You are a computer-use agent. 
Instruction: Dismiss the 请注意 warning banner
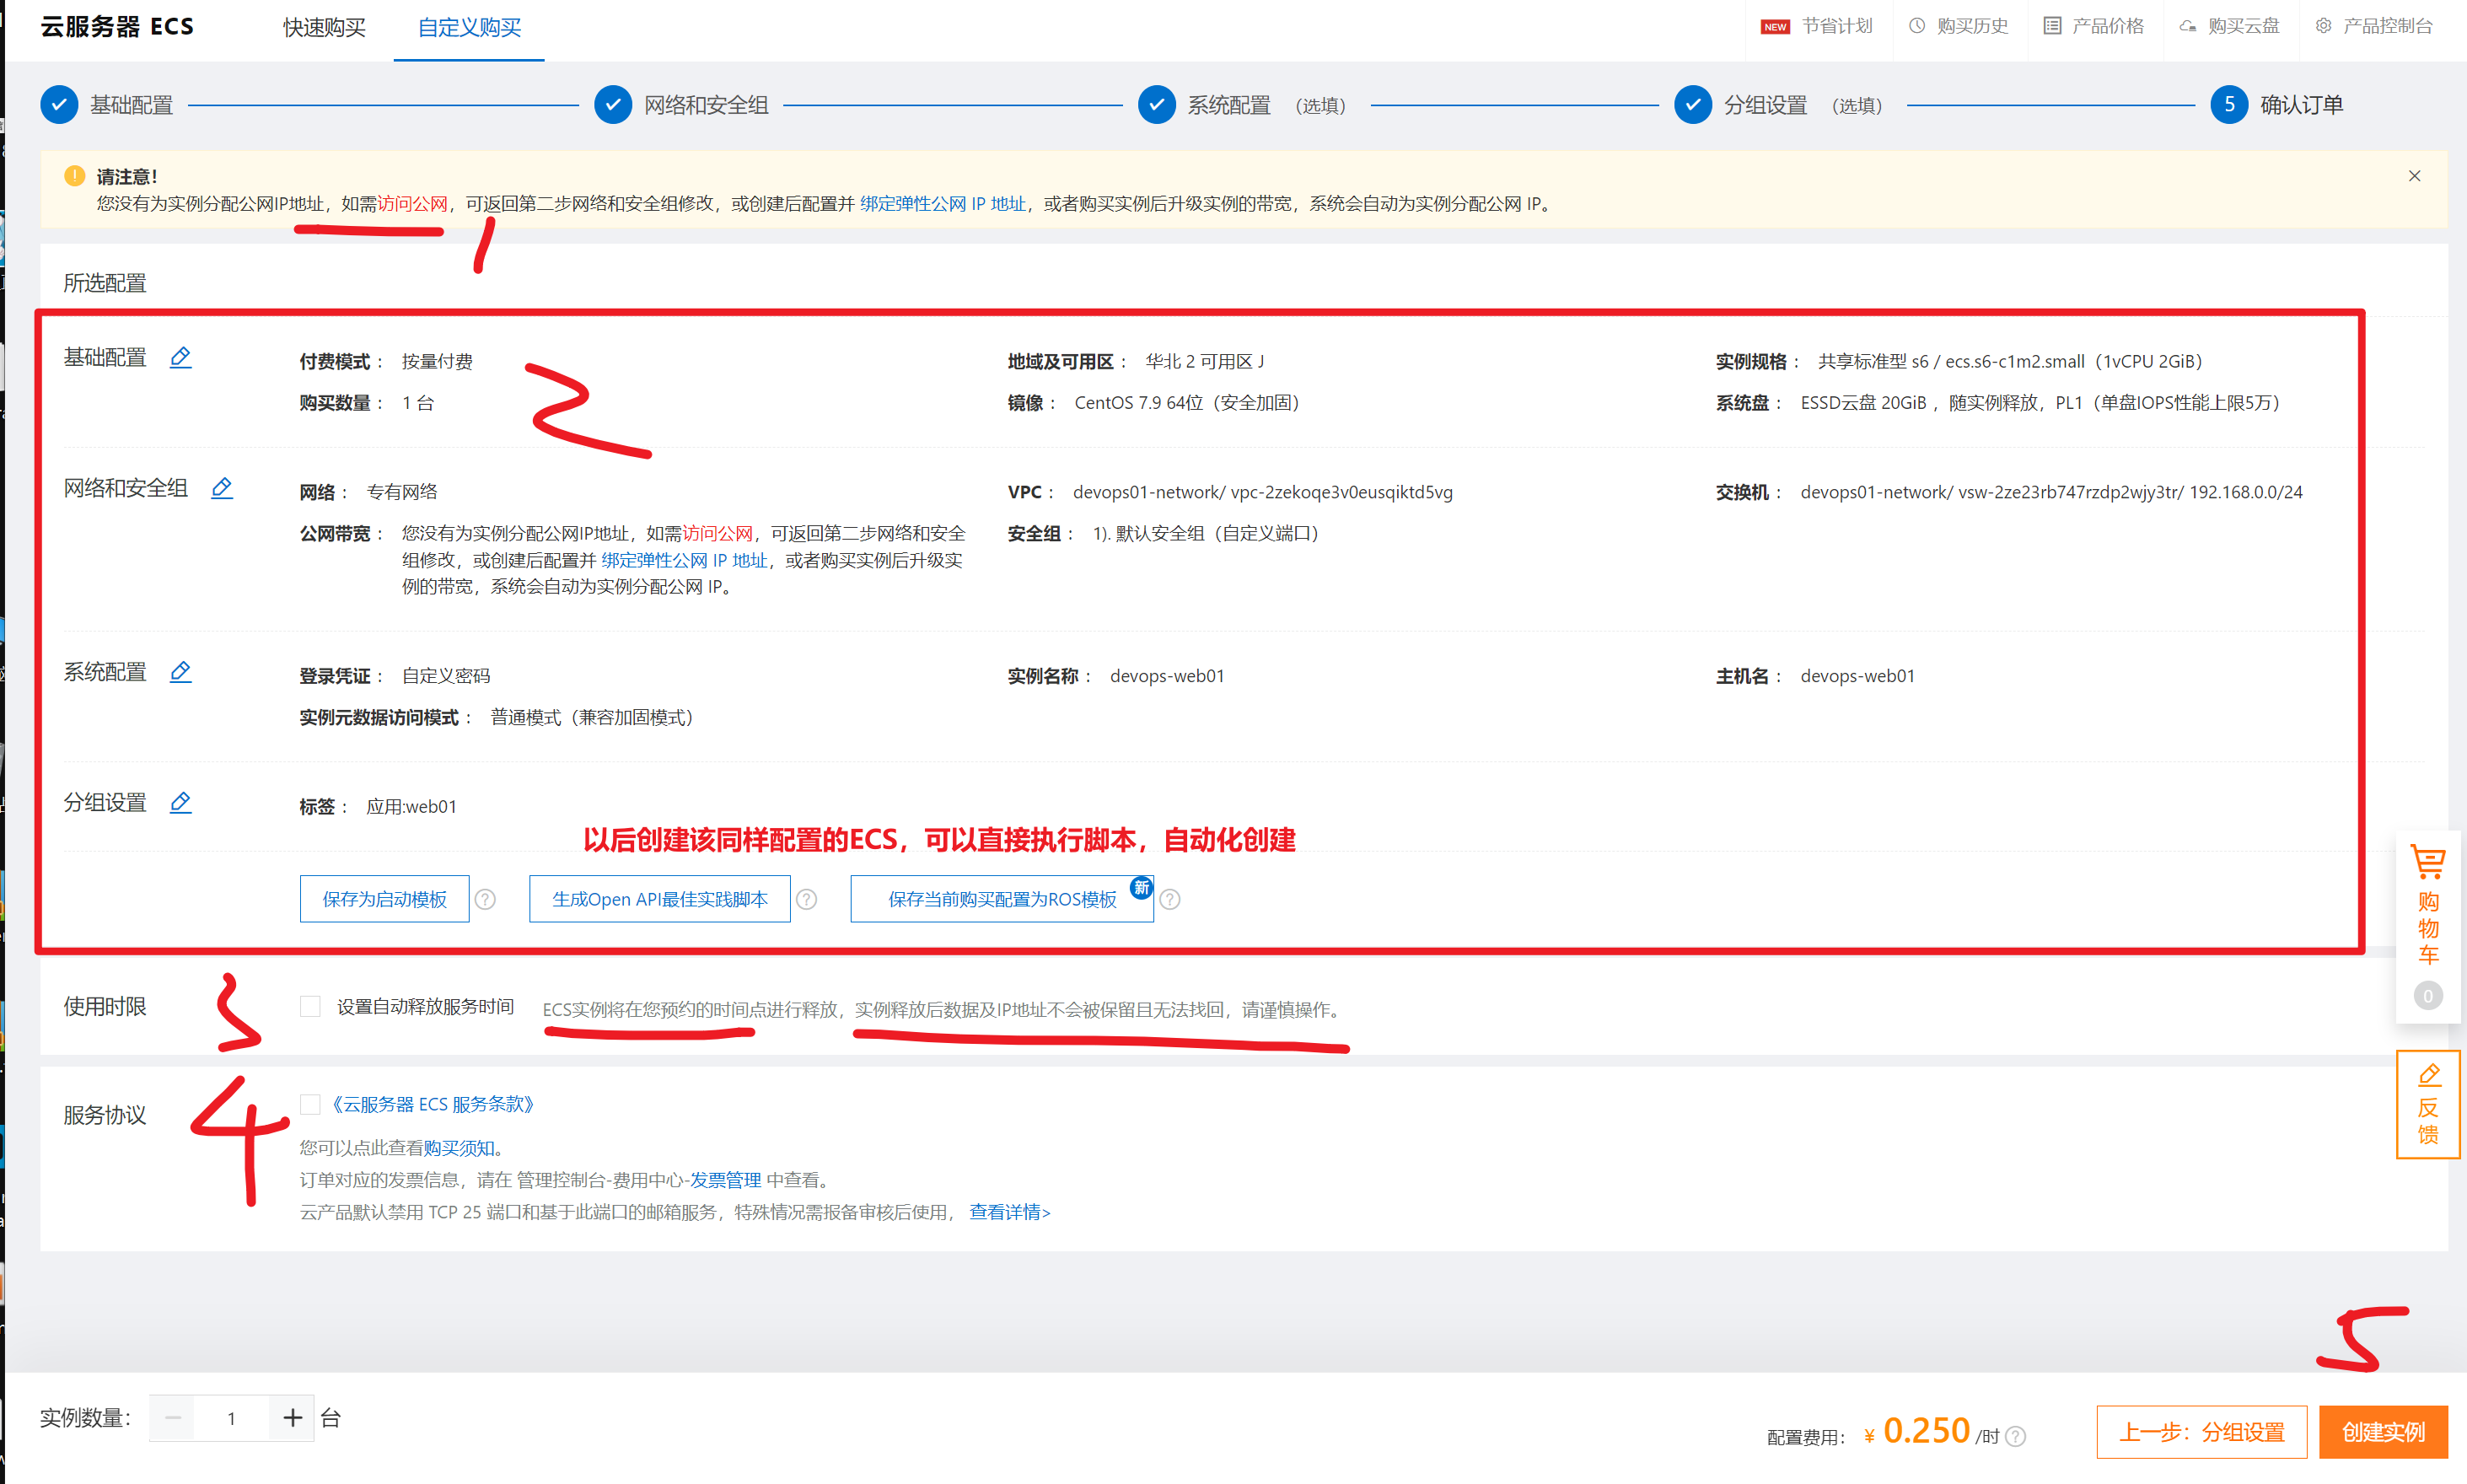[x=2414, y=176]
